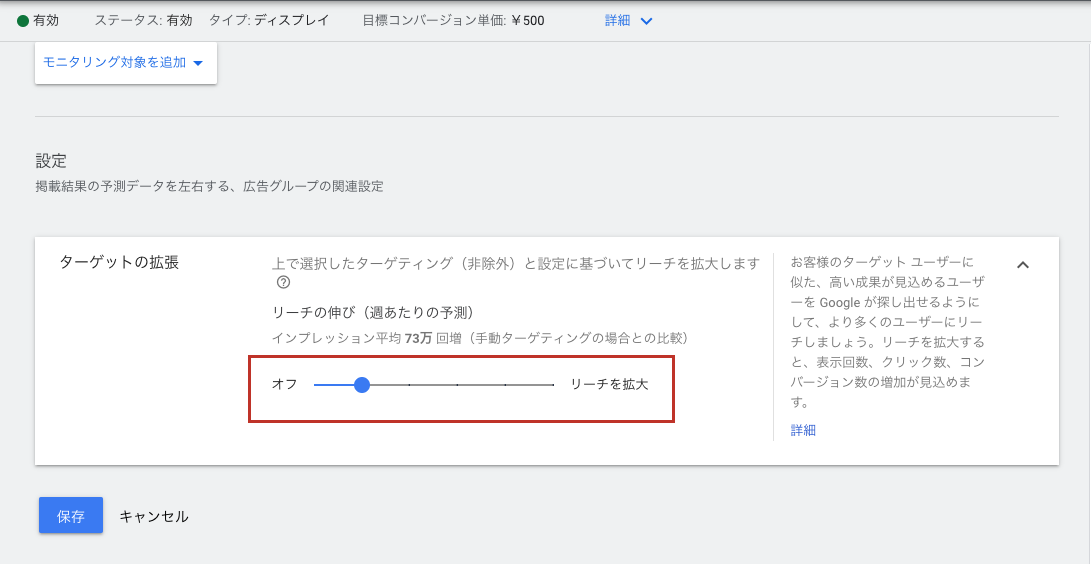The image size is (1091, 564).
Task: Expand the top bar 詳細 chevron arrow
Action: (x=646, y=21)
